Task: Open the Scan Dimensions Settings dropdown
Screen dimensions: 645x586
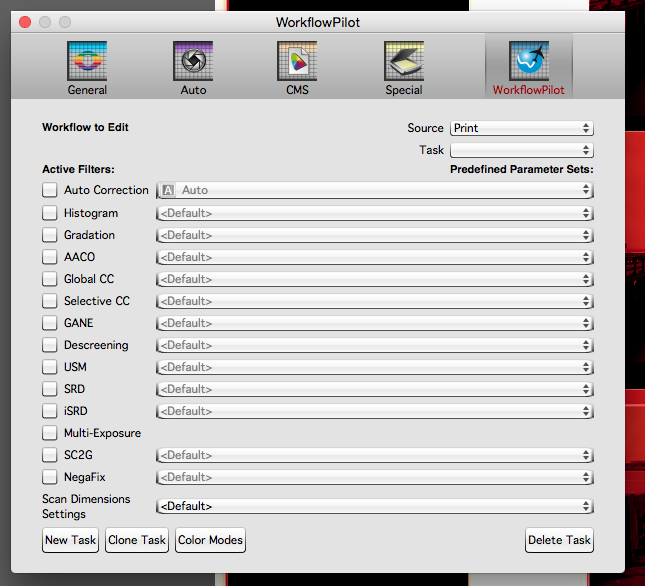Action: click(x=374, y=506)
